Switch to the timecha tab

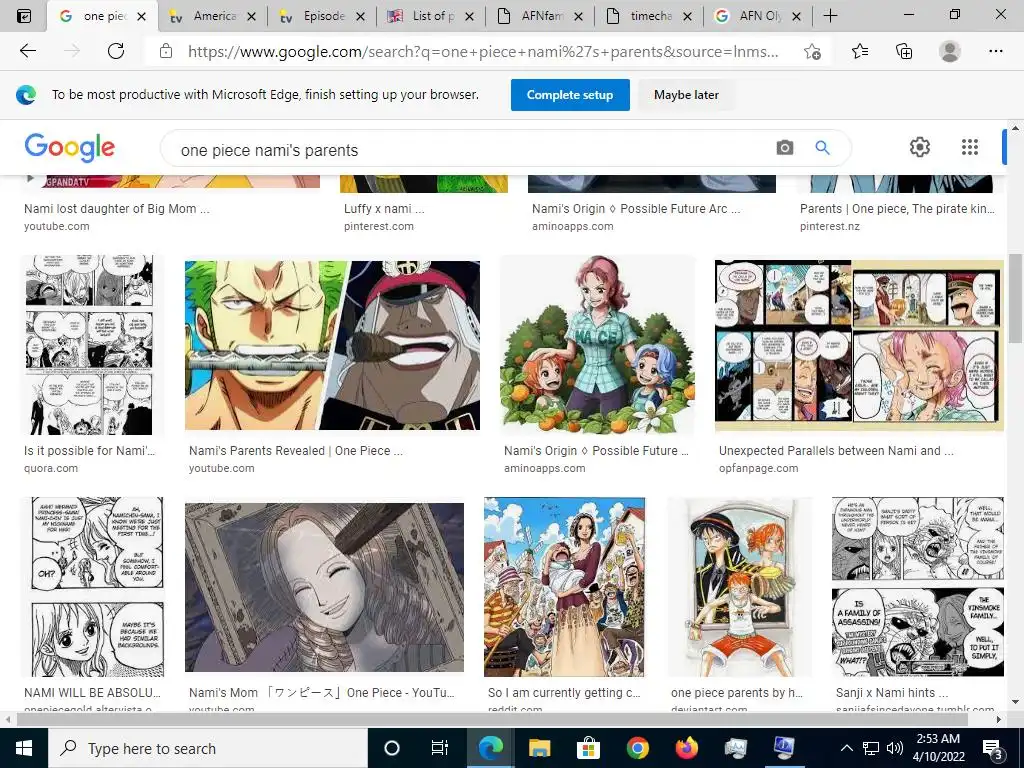649,16
